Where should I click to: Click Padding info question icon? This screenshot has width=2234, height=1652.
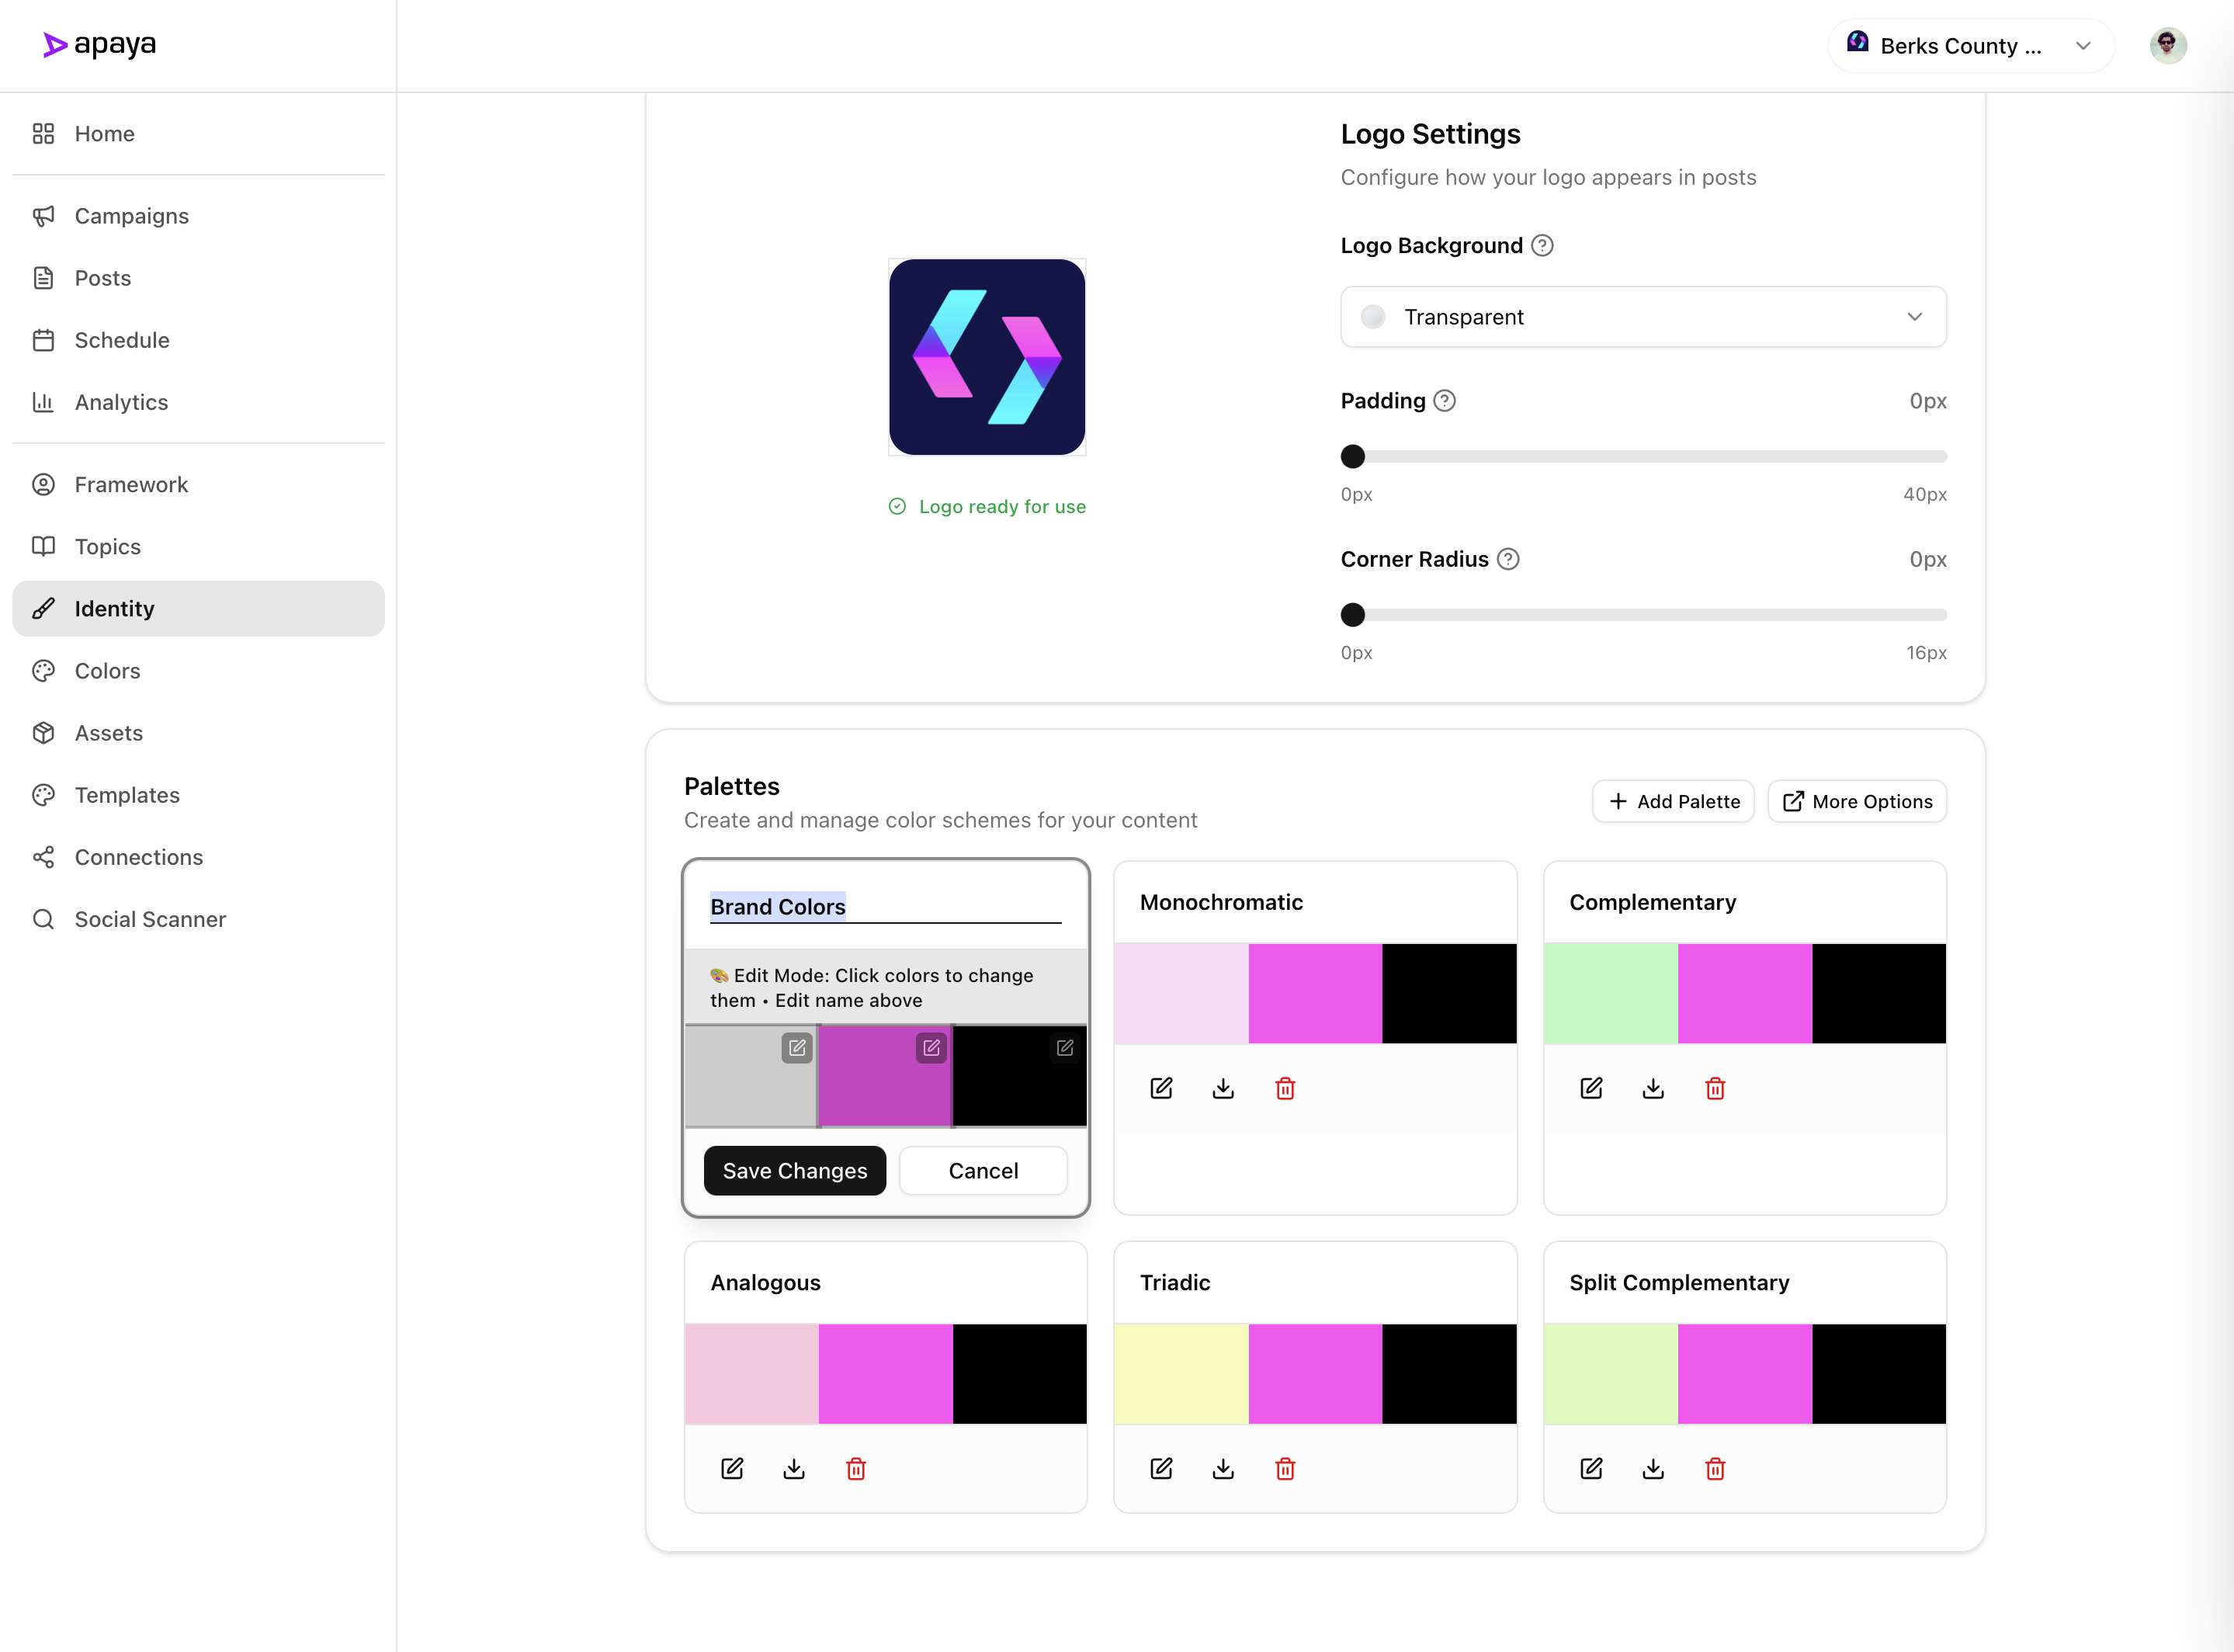coord(1444,401)
